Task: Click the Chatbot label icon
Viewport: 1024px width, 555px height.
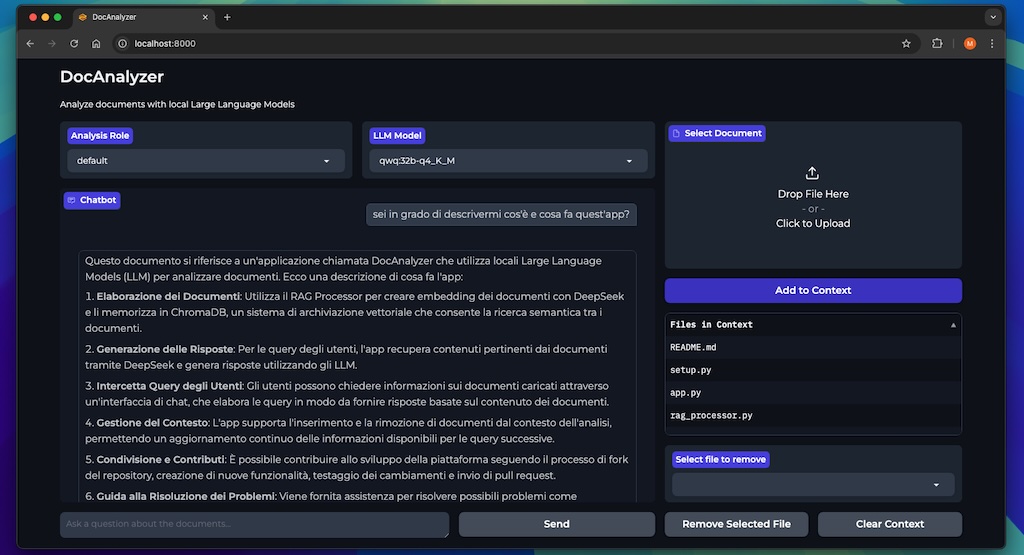Action: click(x=72, y=200)
